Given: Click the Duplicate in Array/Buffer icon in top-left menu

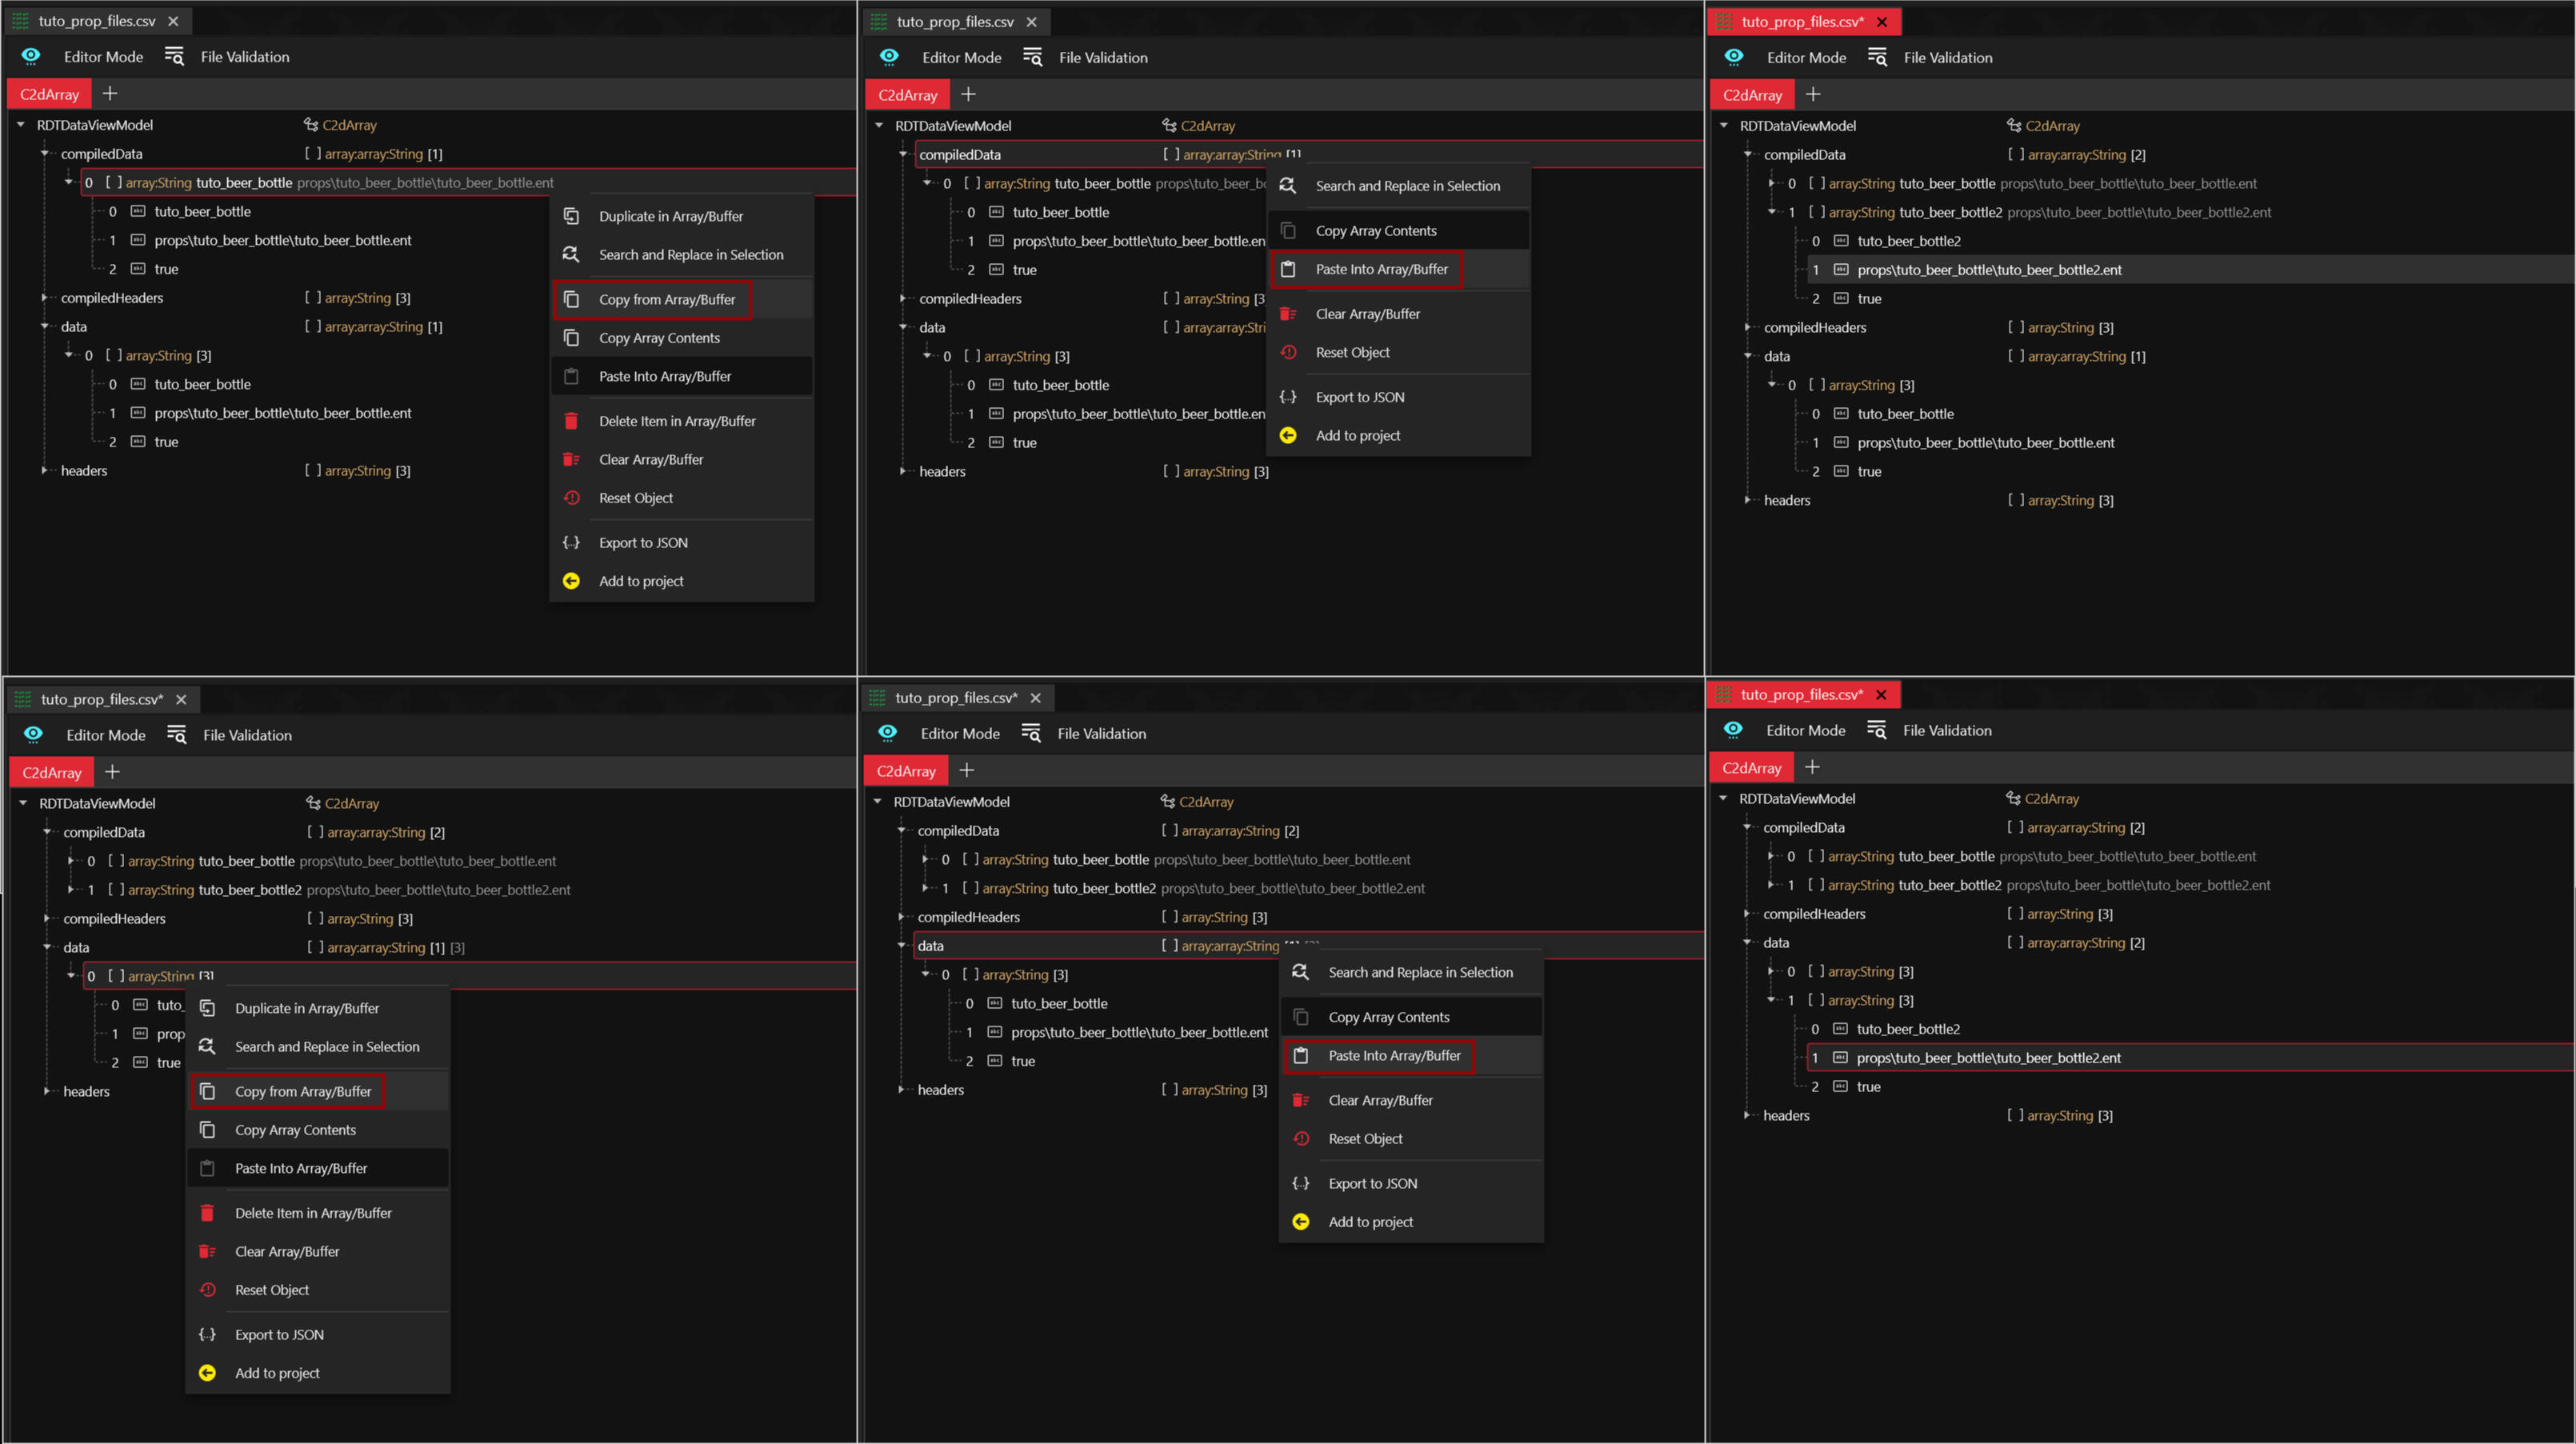Looking at the screenshot, I should [x=571, y=216].
